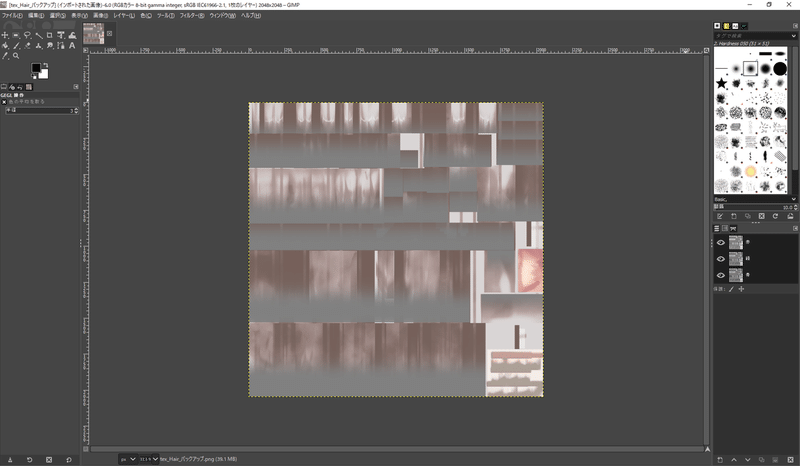Select the Zoom magnifier tool

point(16,56)
